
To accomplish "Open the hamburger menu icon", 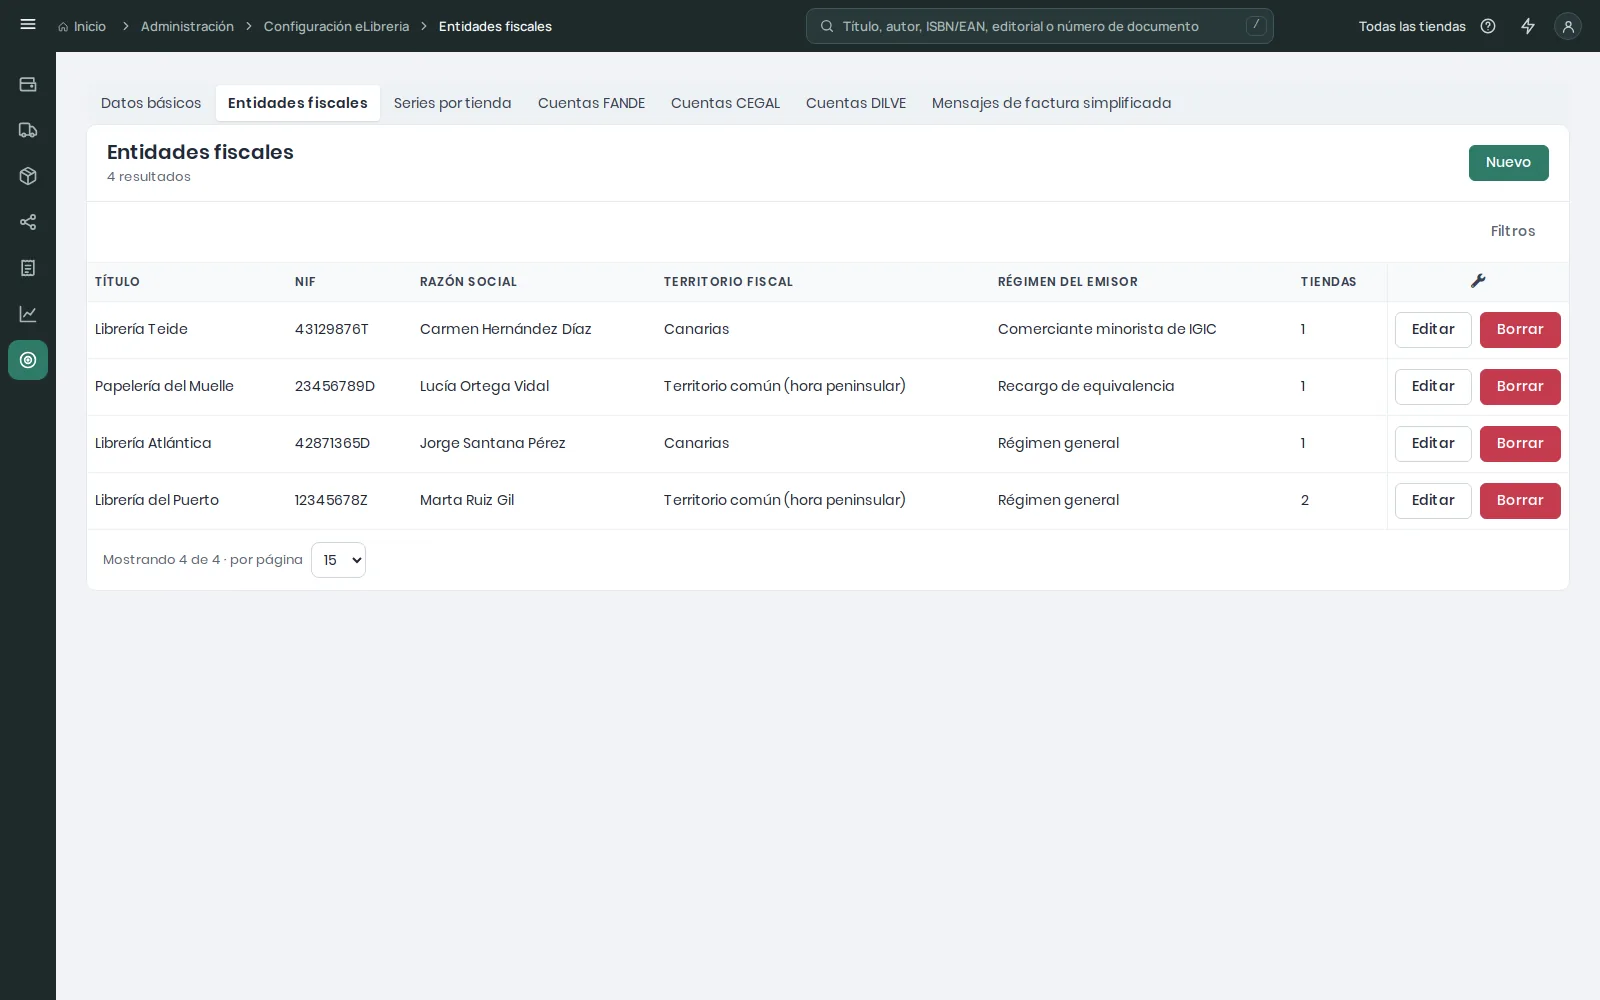I will 28,25.
